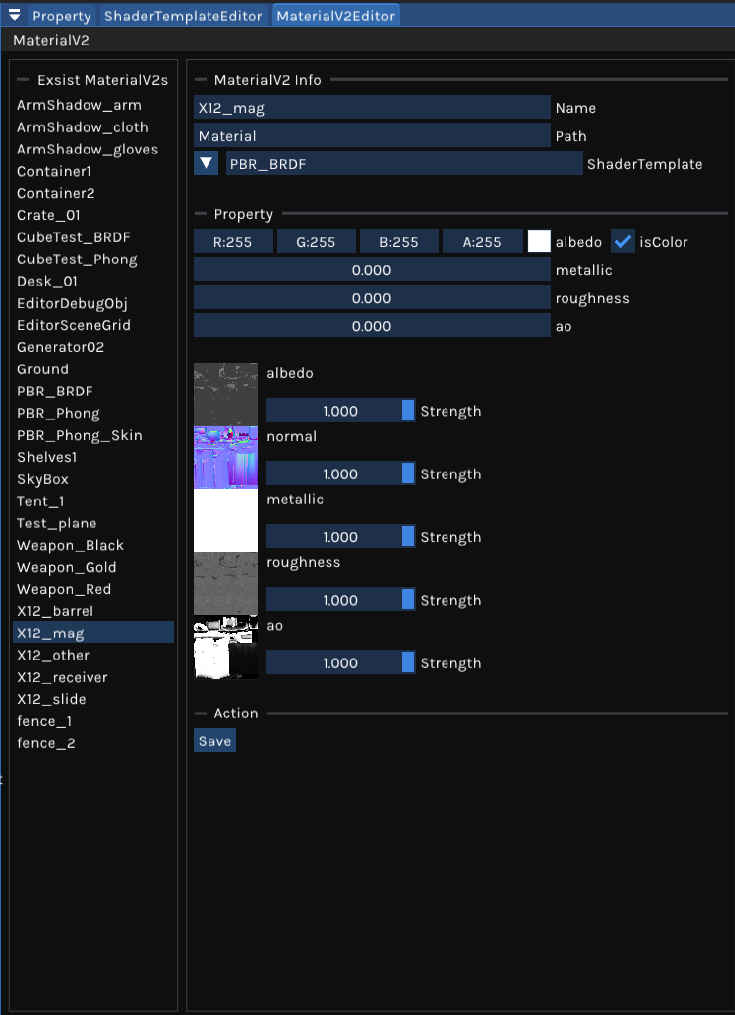This screenshot has height=1015, width=735.
Task: Click the Save button
Action: coord(215,741)
